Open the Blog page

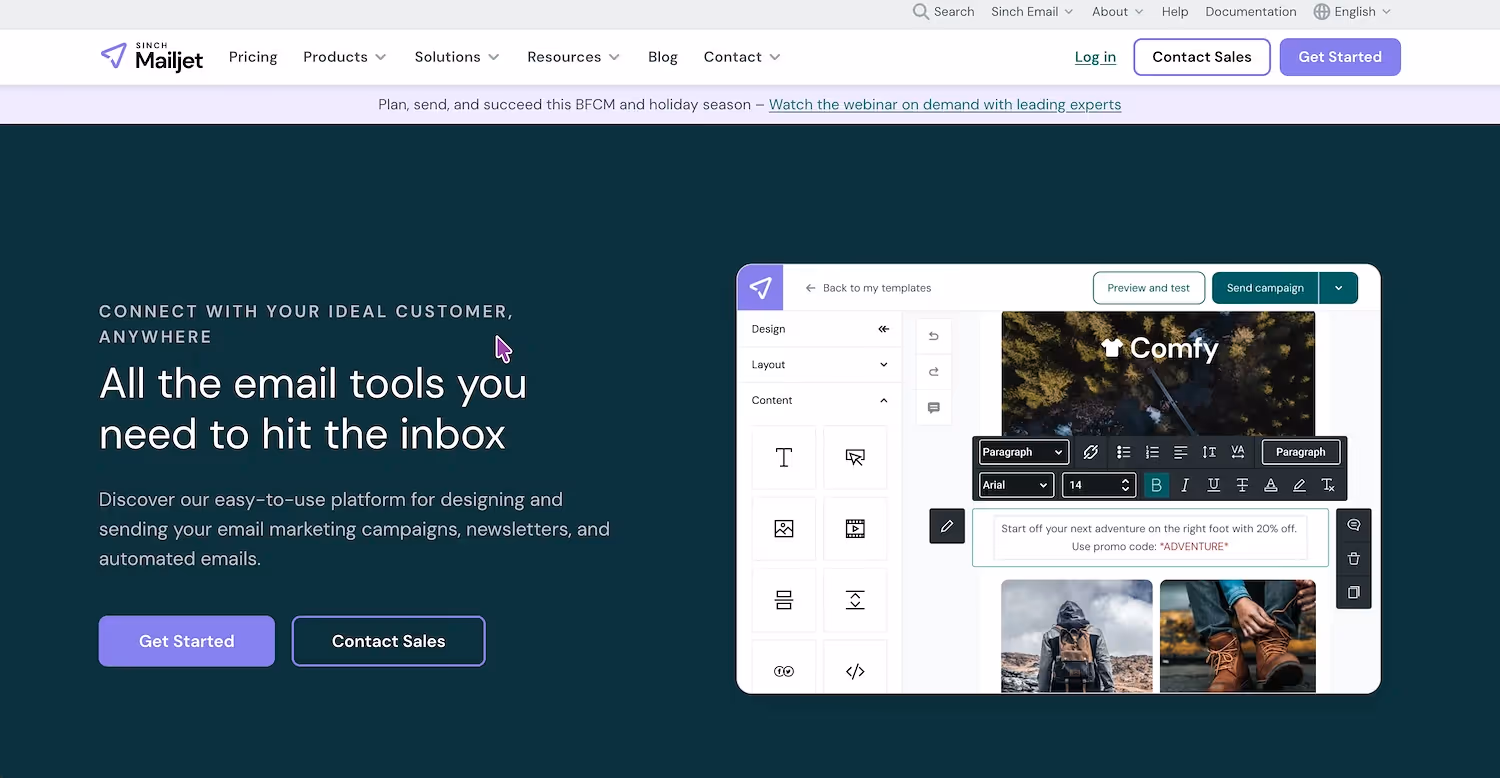pos(663,57)
